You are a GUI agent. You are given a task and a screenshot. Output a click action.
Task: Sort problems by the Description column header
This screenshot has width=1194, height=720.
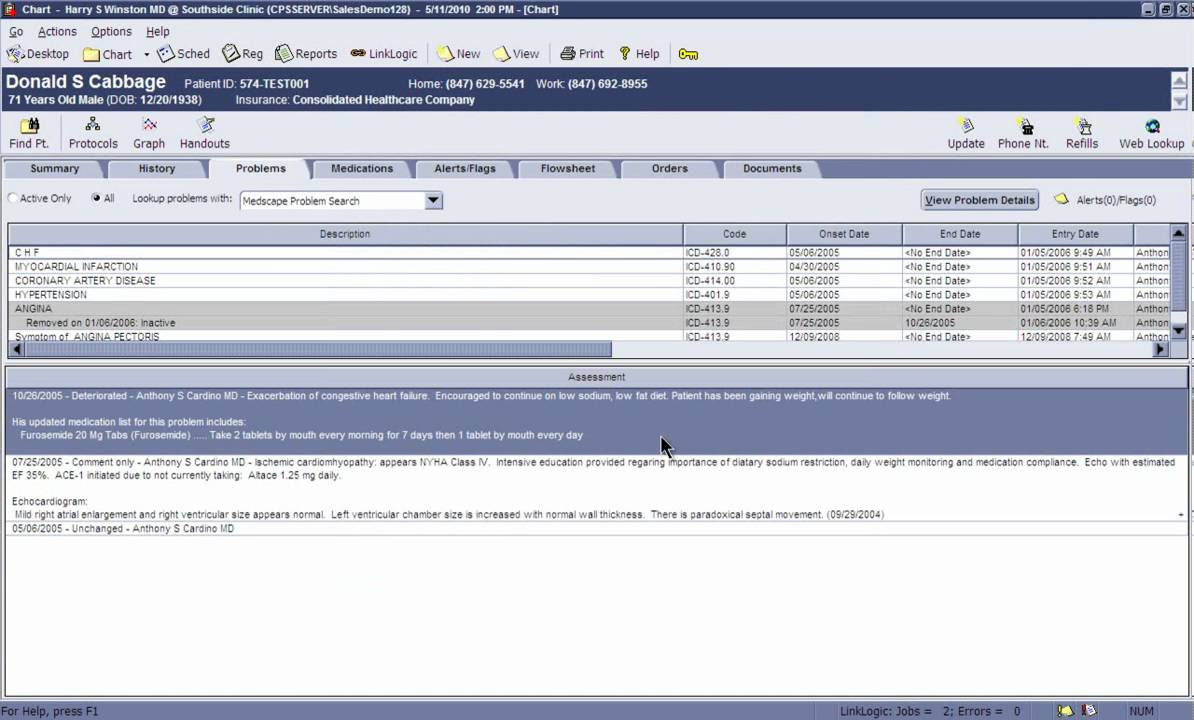345,234
